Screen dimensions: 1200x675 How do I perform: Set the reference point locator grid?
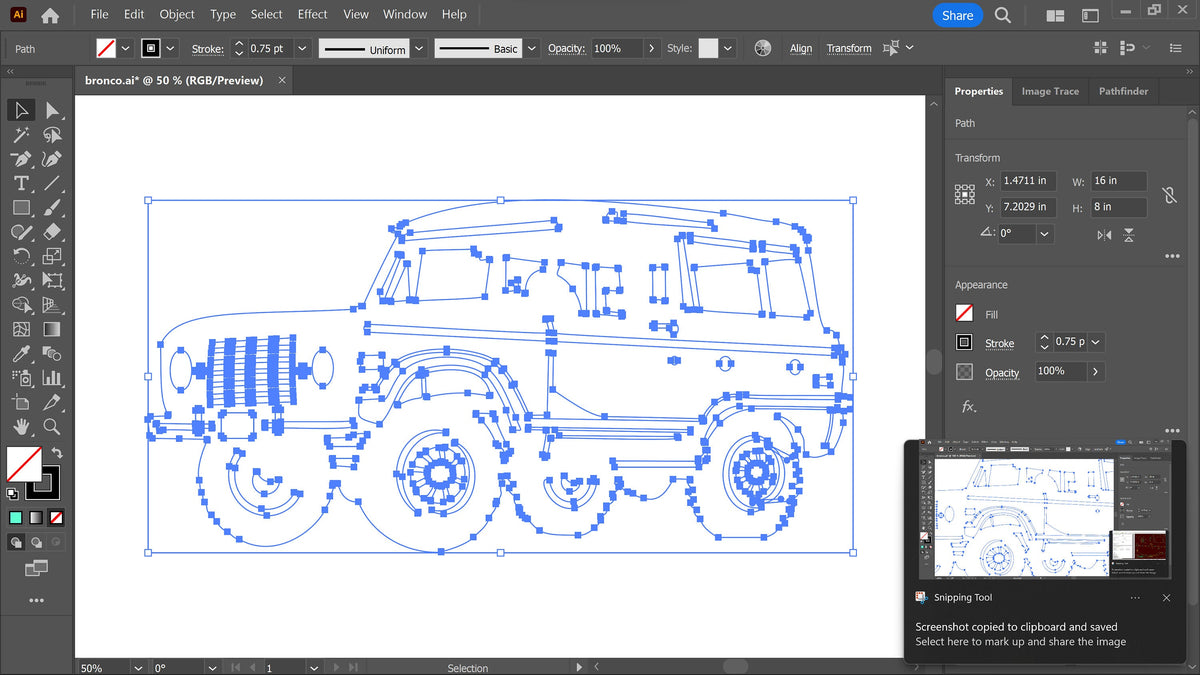965,194
